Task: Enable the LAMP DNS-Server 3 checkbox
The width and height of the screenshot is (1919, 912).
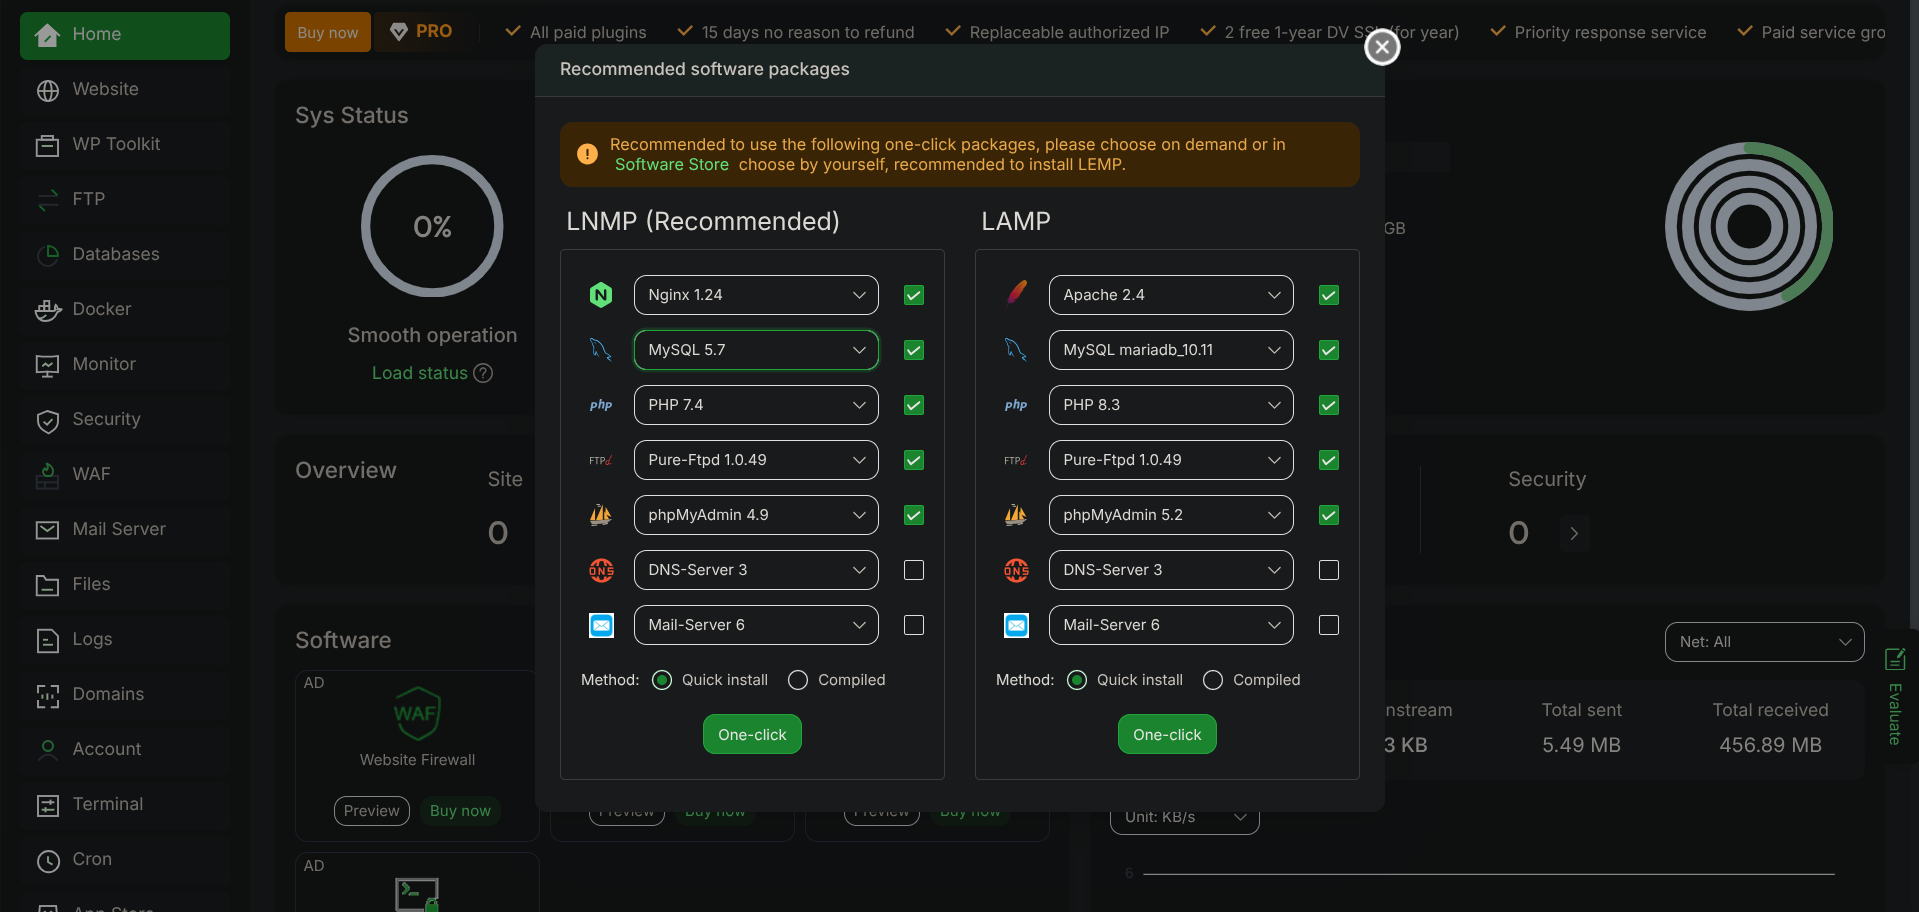Action: [x=1328, y=570]
